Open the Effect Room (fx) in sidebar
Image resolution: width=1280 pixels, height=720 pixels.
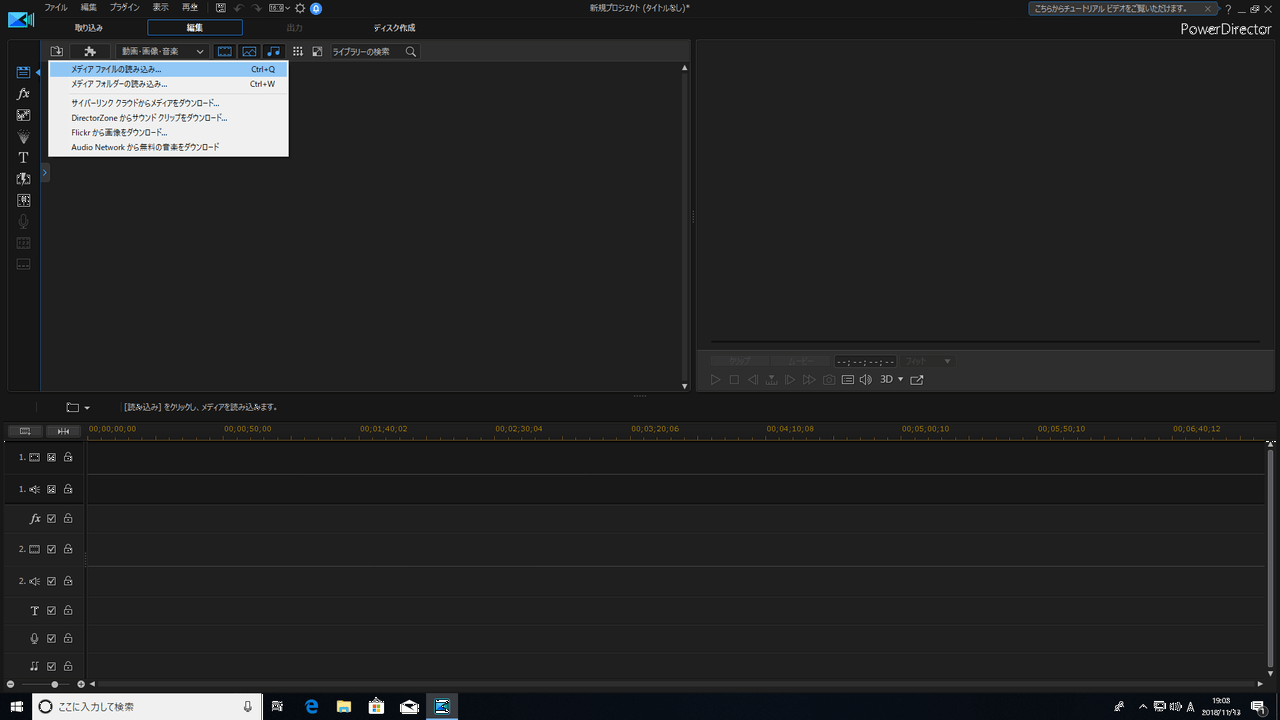[23, 94]
